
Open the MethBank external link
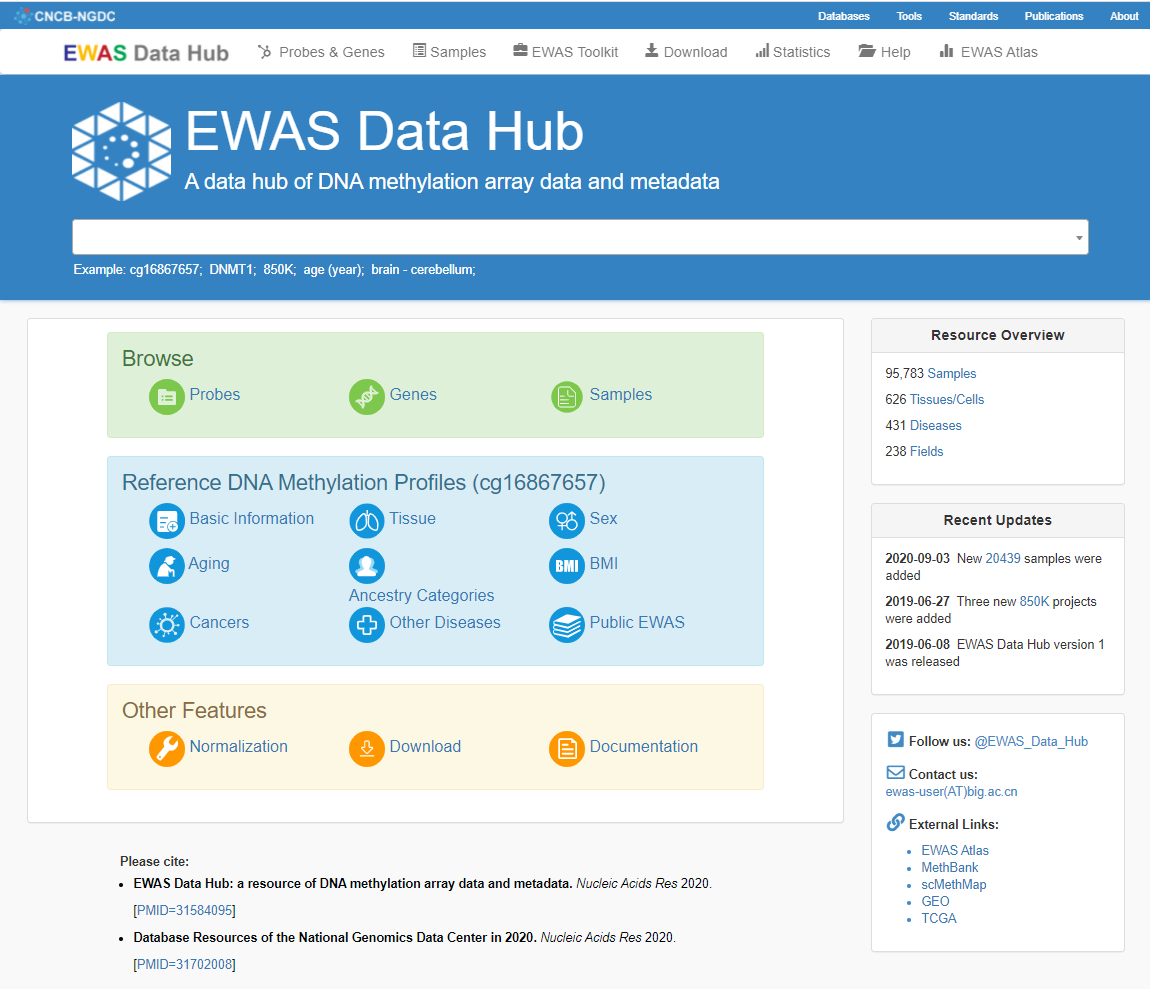pos(950,867)
